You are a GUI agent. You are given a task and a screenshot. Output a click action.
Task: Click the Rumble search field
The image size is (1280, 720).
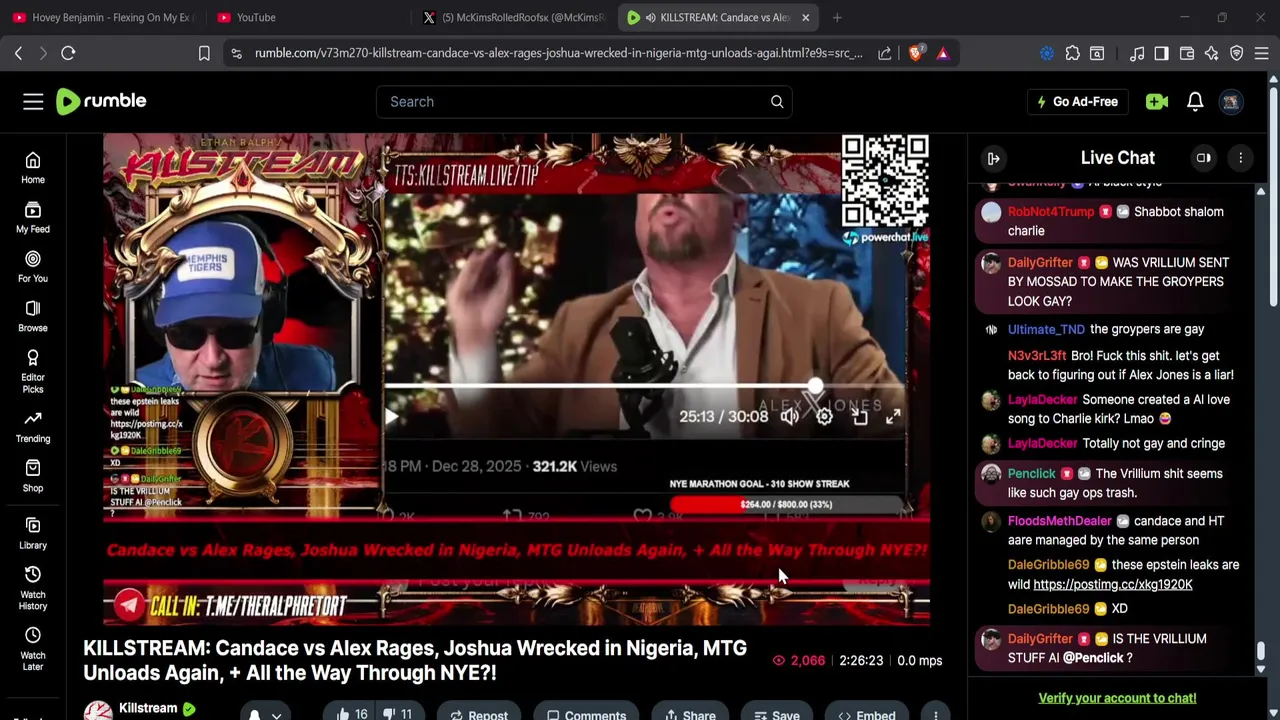click(572, 101)
